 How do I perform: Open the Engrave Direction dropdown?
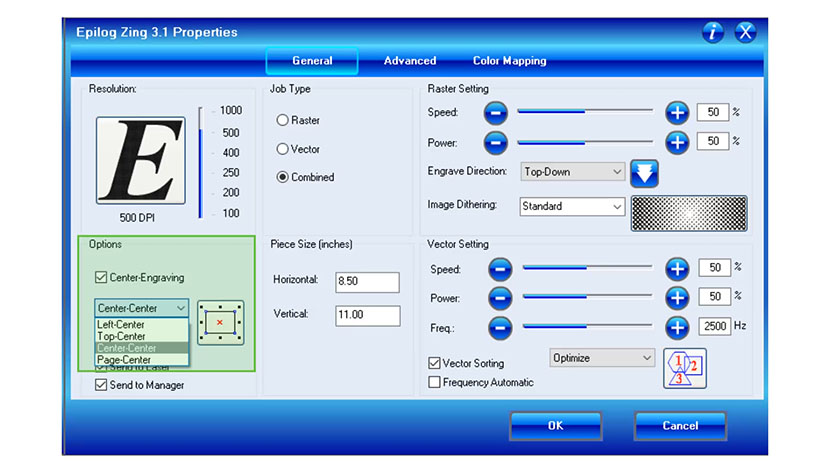(572, 172)
